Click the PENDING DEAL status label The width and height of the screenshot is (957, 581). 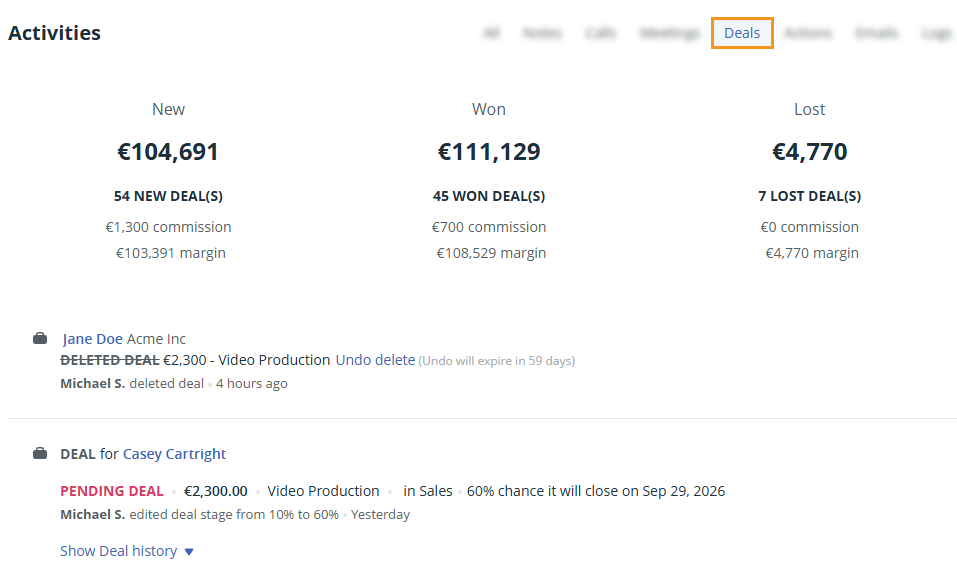(112, 491)
